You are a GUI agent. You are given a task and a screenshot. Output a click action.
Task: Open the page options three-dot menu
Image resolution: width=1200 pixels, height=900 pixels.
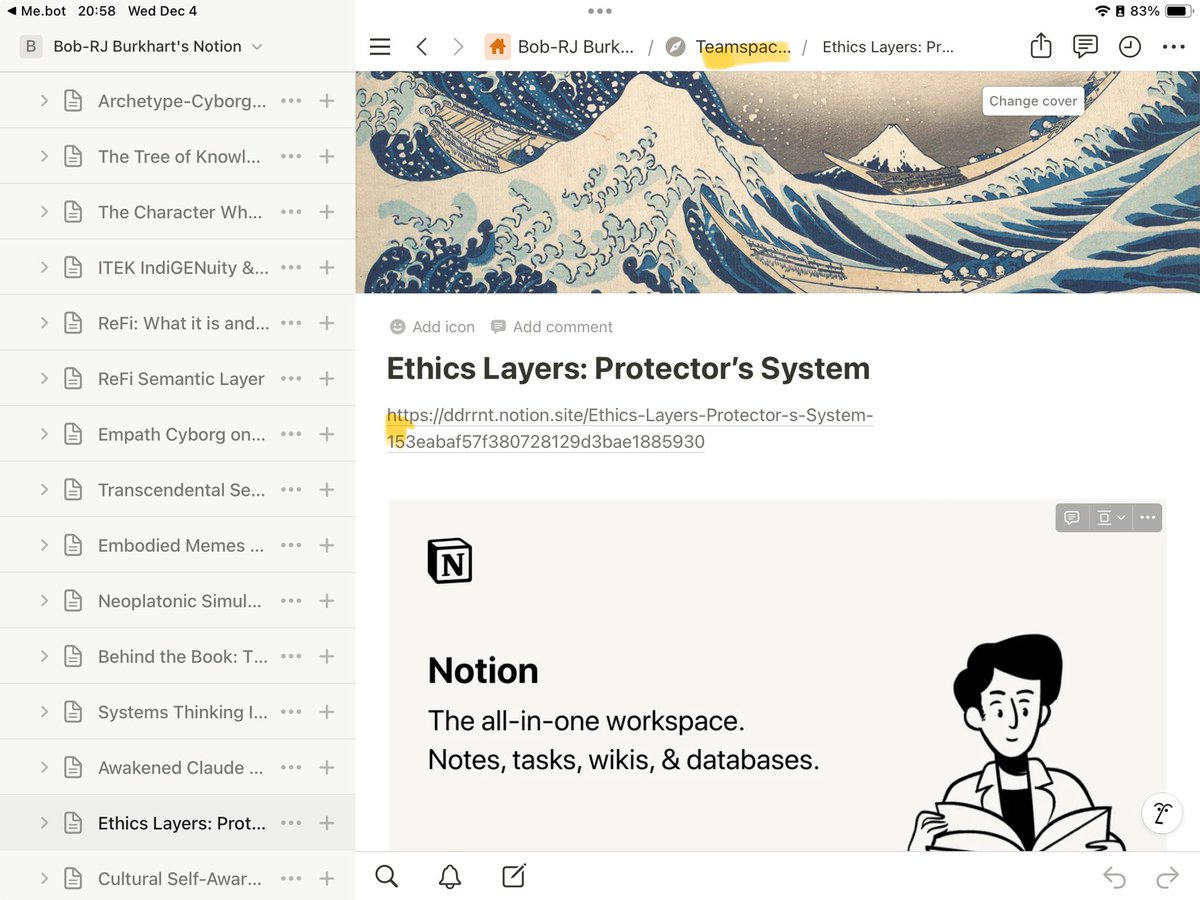1174,47
